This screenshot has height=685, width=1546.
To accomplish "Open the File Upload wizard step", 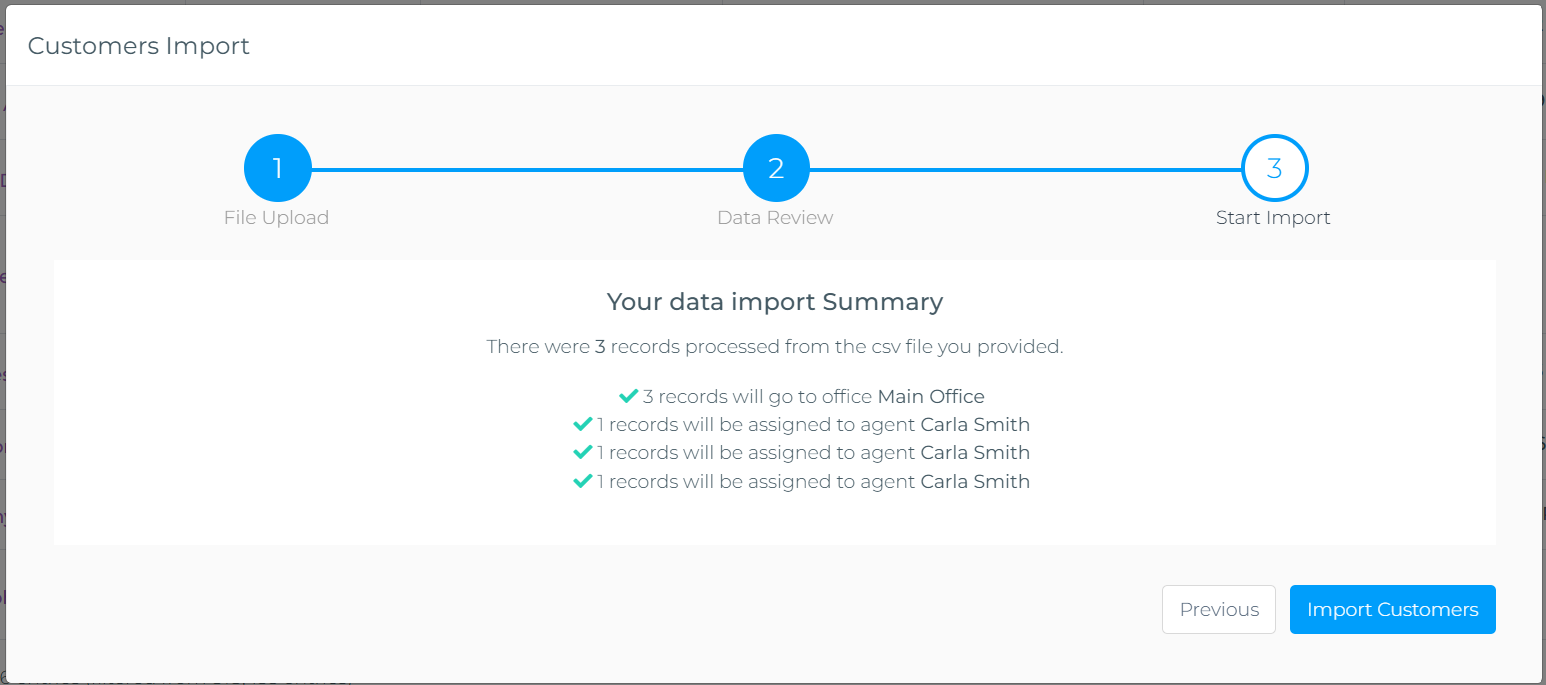I will click(x=277, y=217).
